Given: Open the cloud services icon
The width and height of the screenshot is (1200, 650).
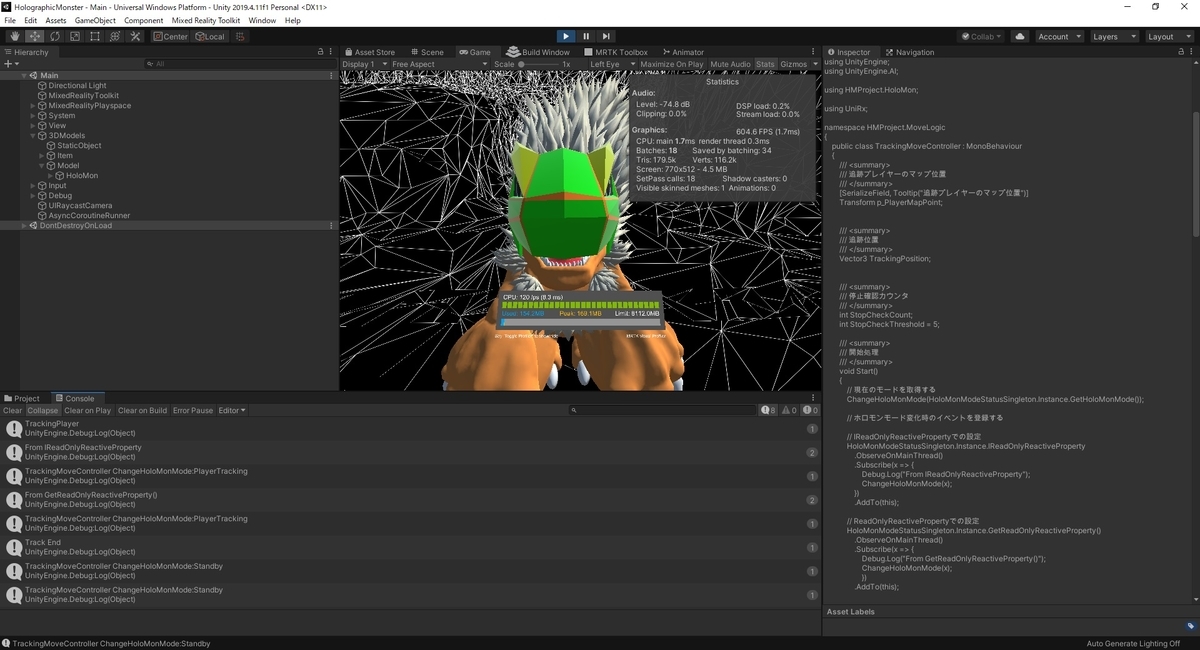Looking at the screenshot, I should pyautogui.click(x=1019, y=36).
